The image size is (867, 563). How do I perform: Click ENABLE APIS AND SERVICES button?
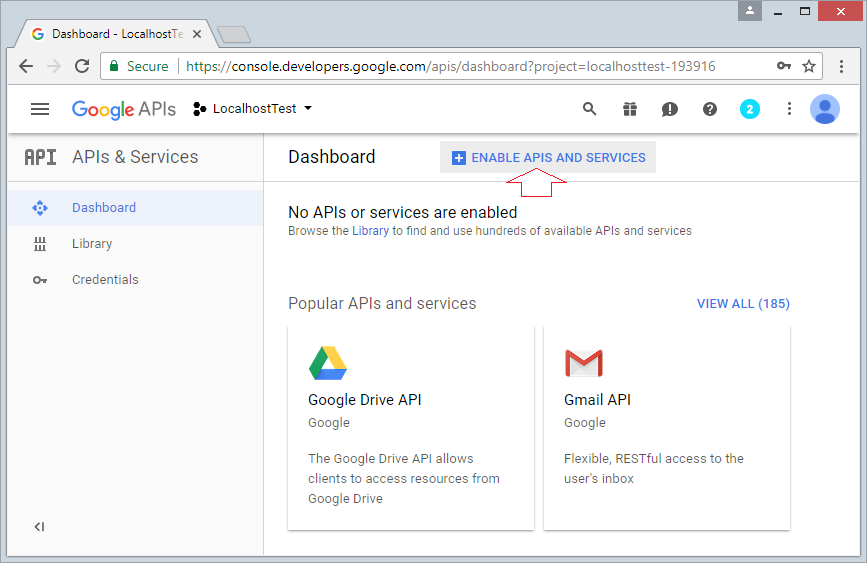[x=548, y=158]
